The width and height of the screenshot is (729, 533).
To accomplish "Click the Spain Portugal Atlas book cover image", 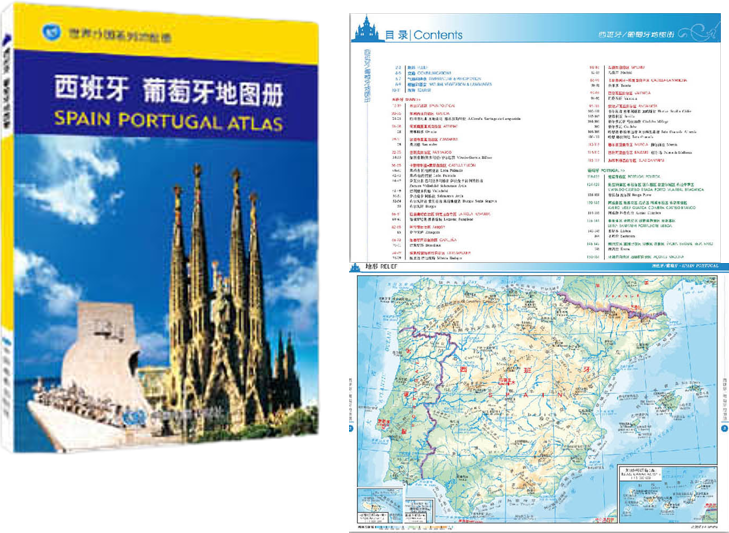I will tap(160, 228).
